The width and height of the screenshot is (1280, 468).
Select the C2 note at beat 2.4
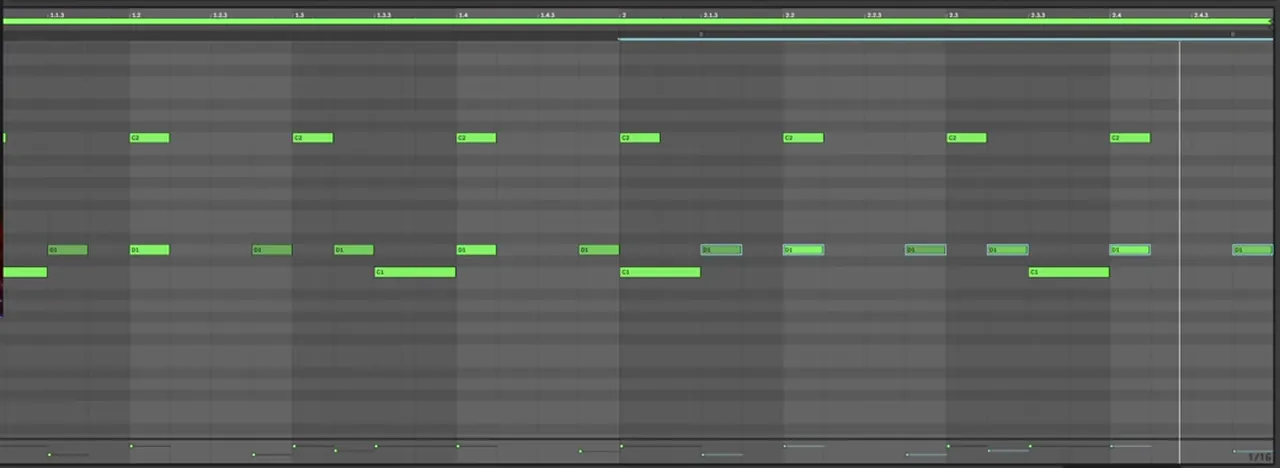tap(1130, 138)
